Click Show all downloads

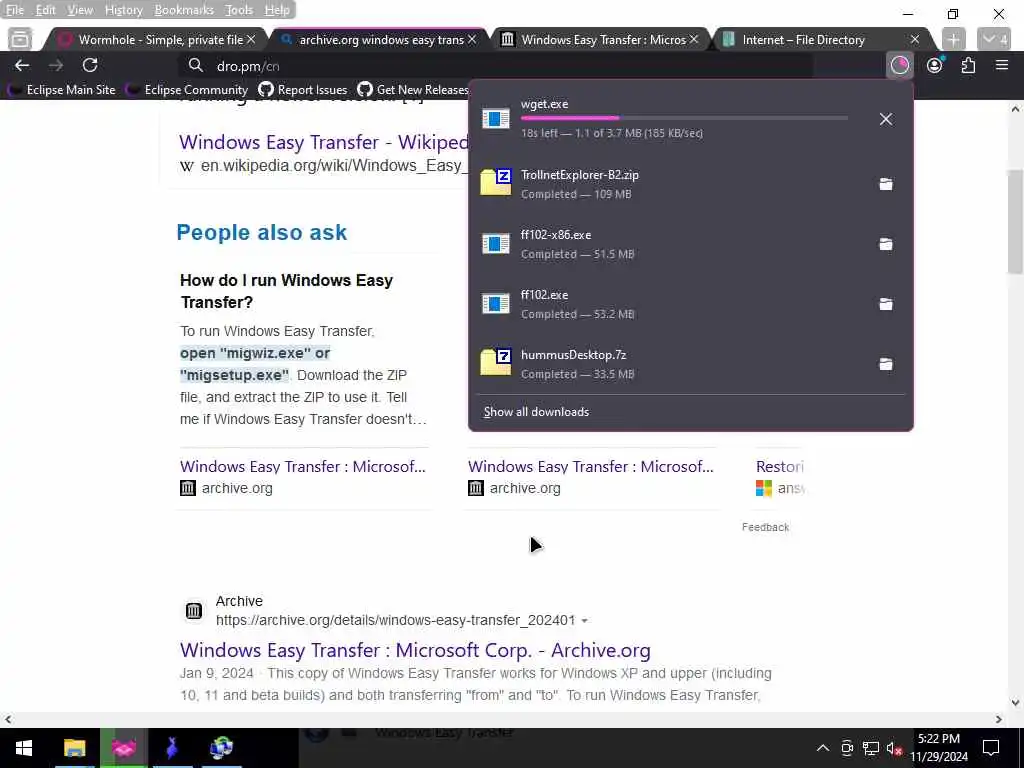pyautogui.click(x=536, y=412)
